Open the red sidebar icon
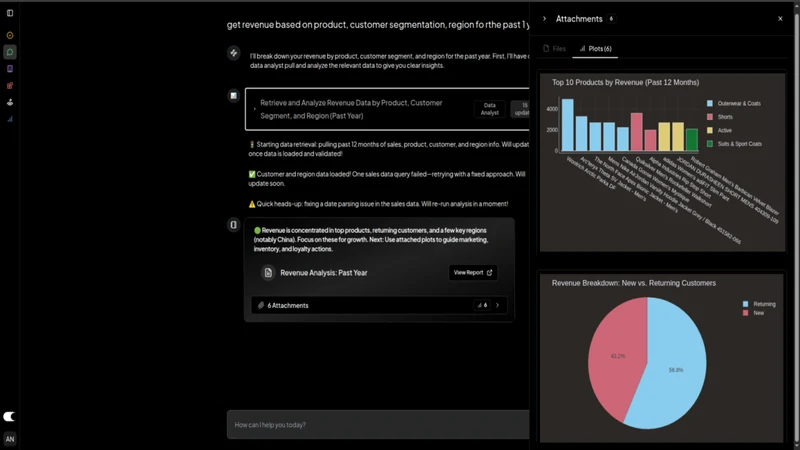Screen dimensions: 800x450 [10, 86]
